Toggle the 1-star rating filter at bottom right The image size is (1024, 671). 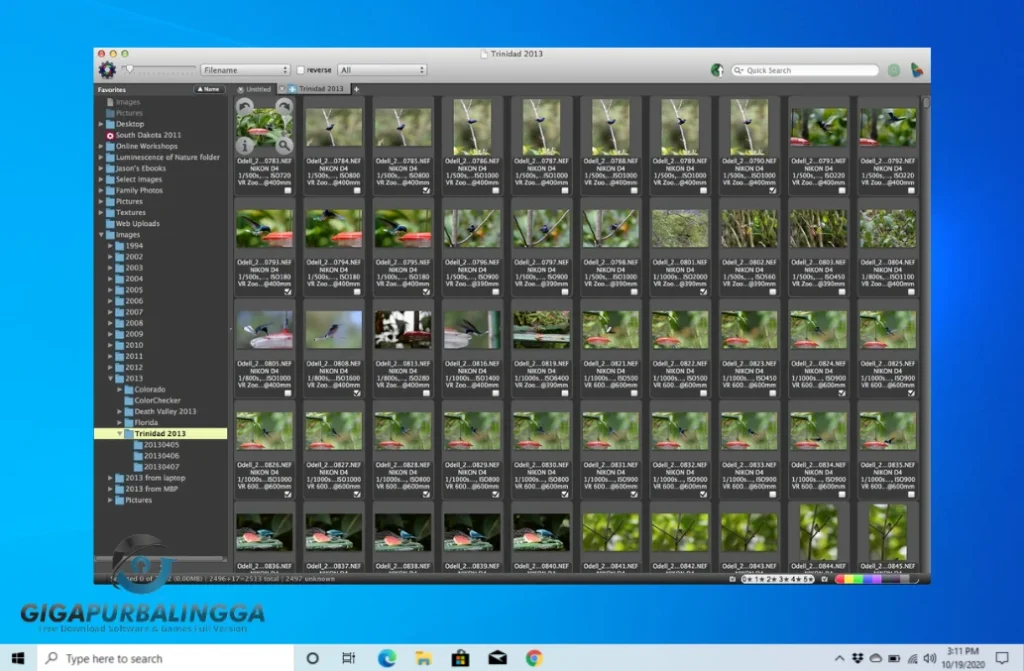tap(757, 578)
